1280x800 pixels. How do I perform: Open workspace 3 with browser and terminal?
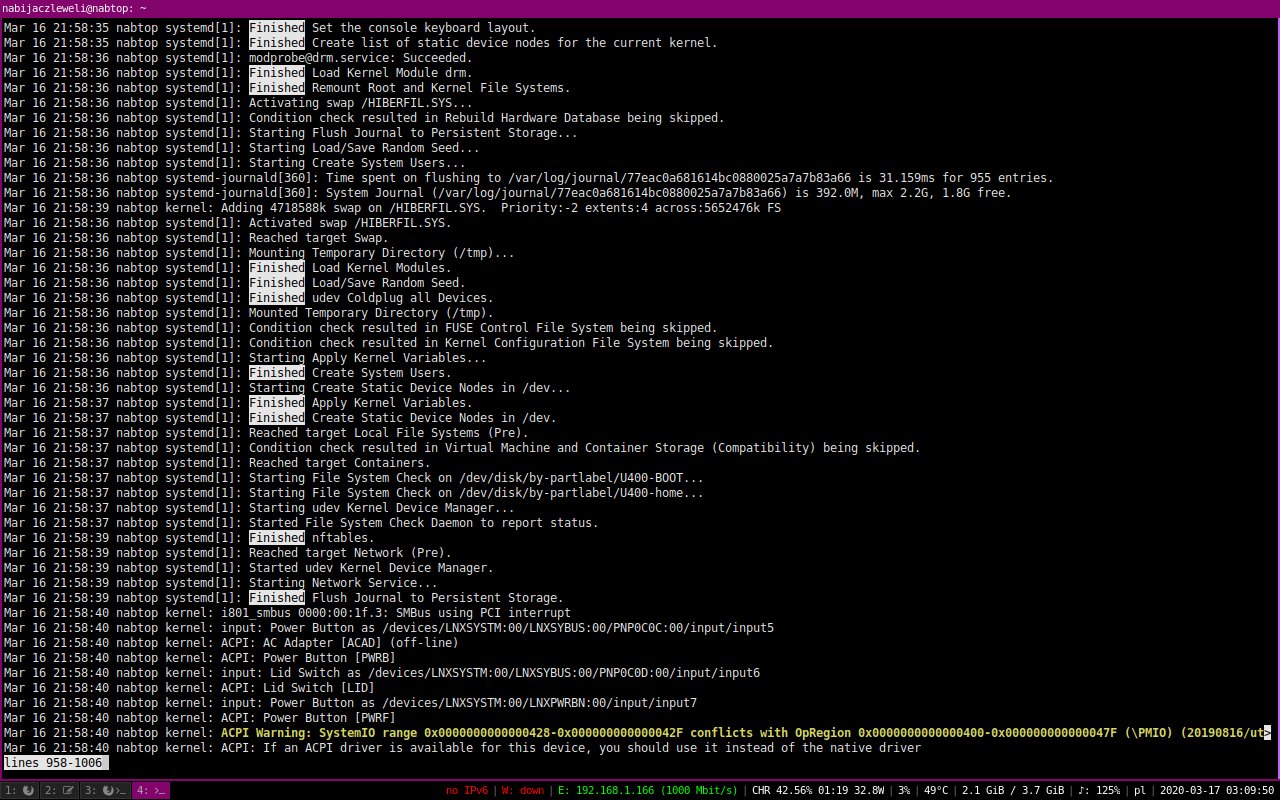[106, 790]
